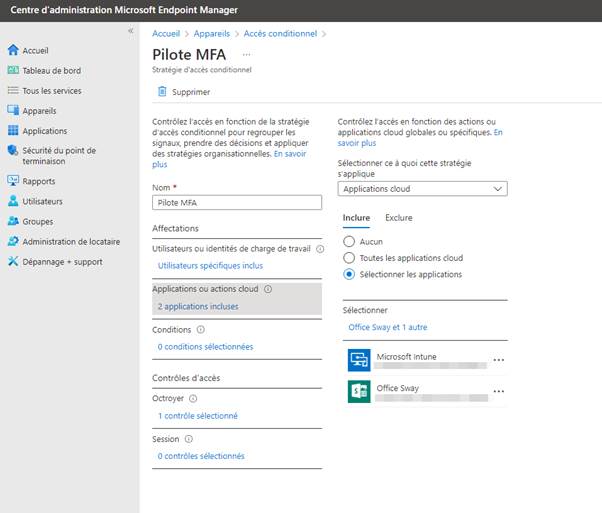The width and height of the screenshot is (602, 513).
Task: Open the 2 applications incluses link
Action: coord(198,306)
